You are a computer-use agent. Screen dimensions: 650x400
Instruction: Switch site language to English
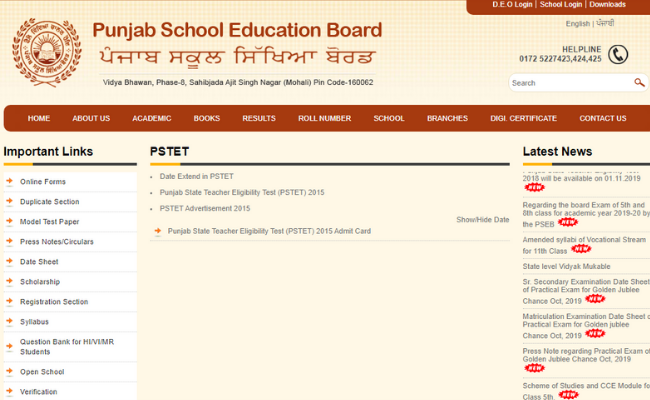(577, 23)
